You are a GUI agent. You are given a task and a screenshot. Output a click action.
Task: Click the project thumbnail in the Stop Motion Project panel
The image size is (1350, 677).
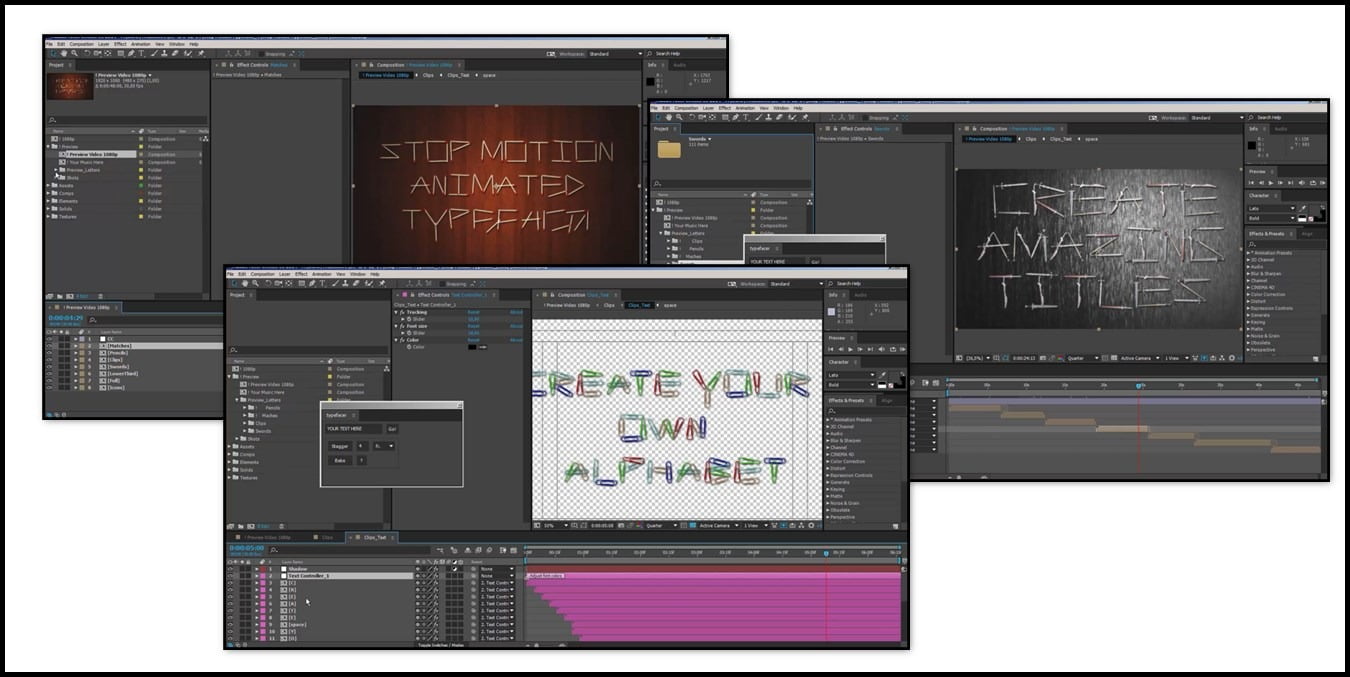click(x=69, y=85)
